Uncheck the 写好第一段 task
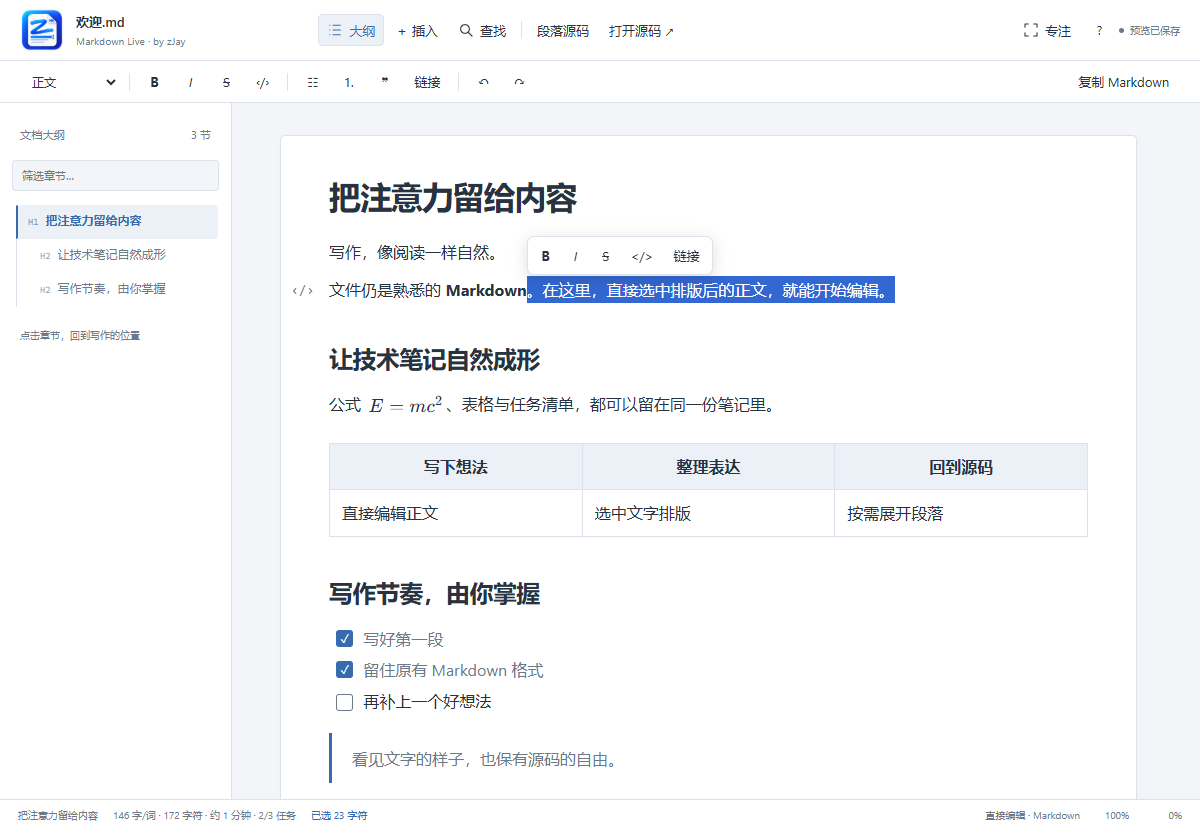Image resolution: width=1200 pixels, height=830 pixels. tap(345, 639)
